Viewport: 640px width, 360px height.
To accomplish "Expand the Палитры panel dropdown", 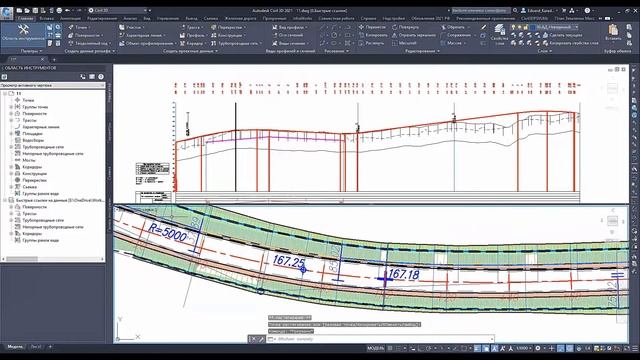I will pos(32,51).
